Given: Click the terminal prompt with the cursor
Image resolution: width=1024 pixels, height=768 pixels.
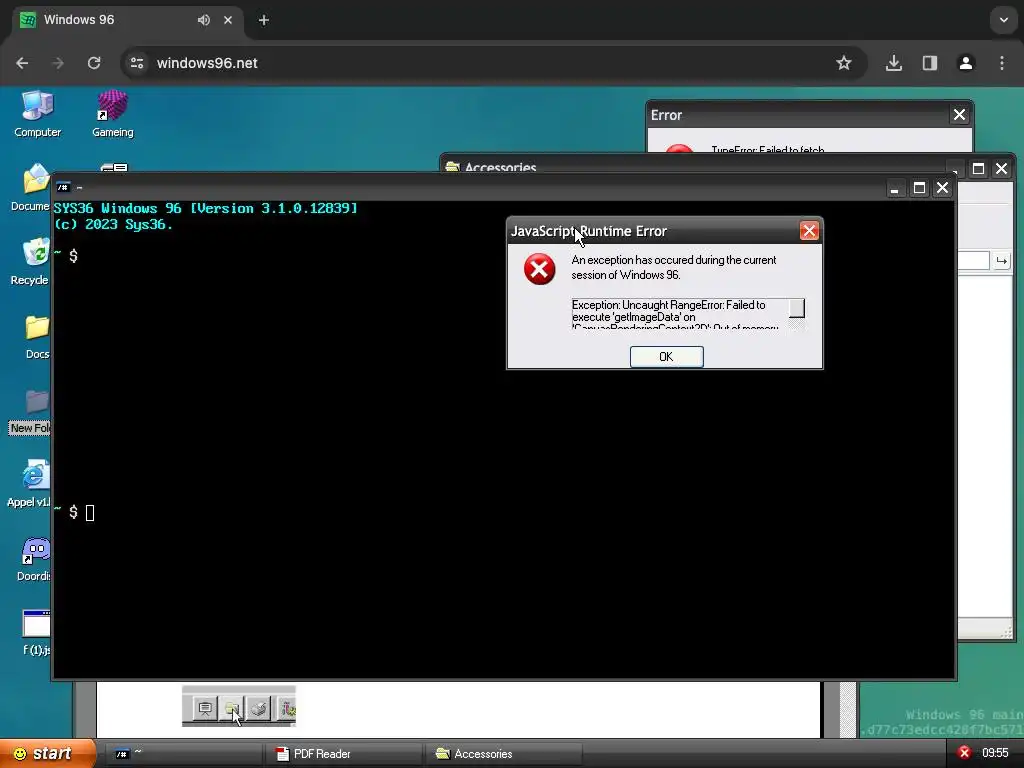Looking at the screenshot, I should point(74,513).
